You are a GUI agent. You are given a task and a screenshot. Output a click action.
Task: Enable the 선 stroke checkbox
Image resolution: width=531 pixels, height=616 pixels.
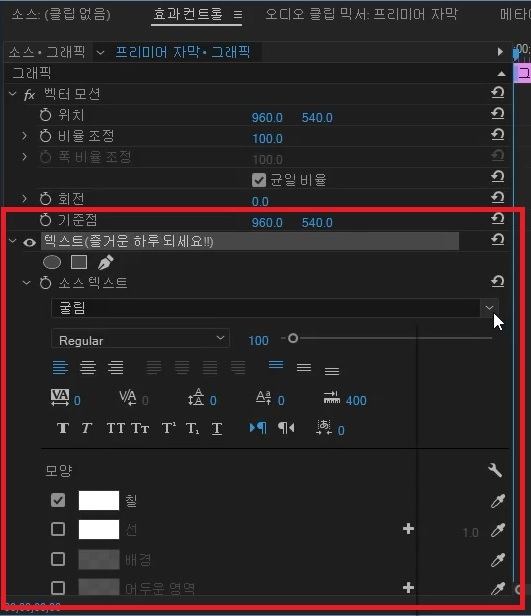point(58,529)
